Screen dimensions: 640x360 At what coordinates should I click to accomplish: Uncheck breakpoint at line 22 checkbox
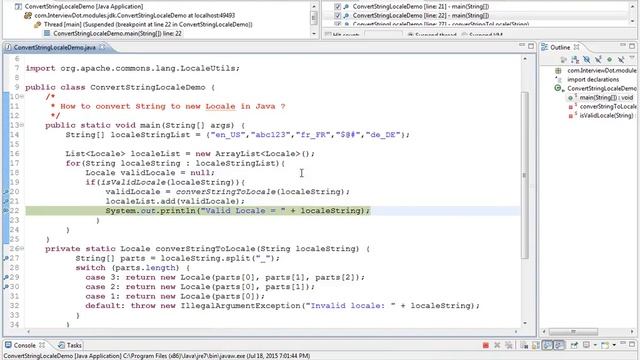(338, 16)
